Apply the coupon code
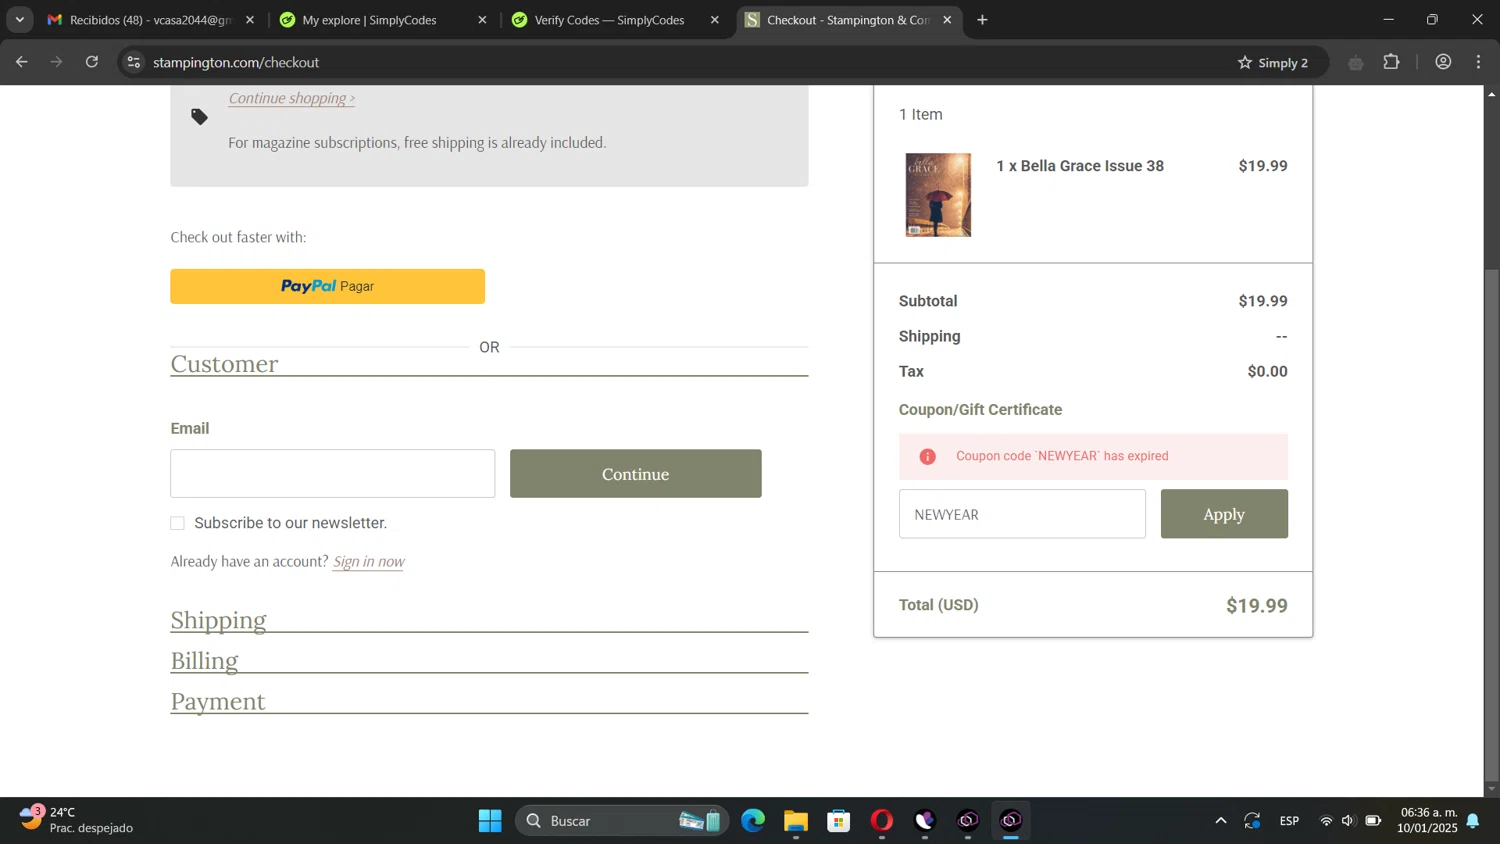1500x844 pixels. click(x=1224, y=514)
